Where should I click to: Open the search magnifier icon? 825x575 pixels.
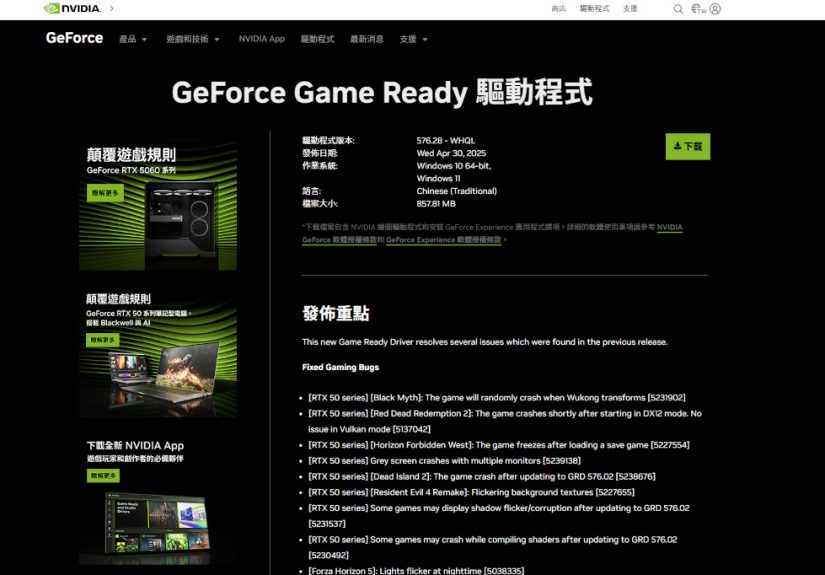coord(678,9)
